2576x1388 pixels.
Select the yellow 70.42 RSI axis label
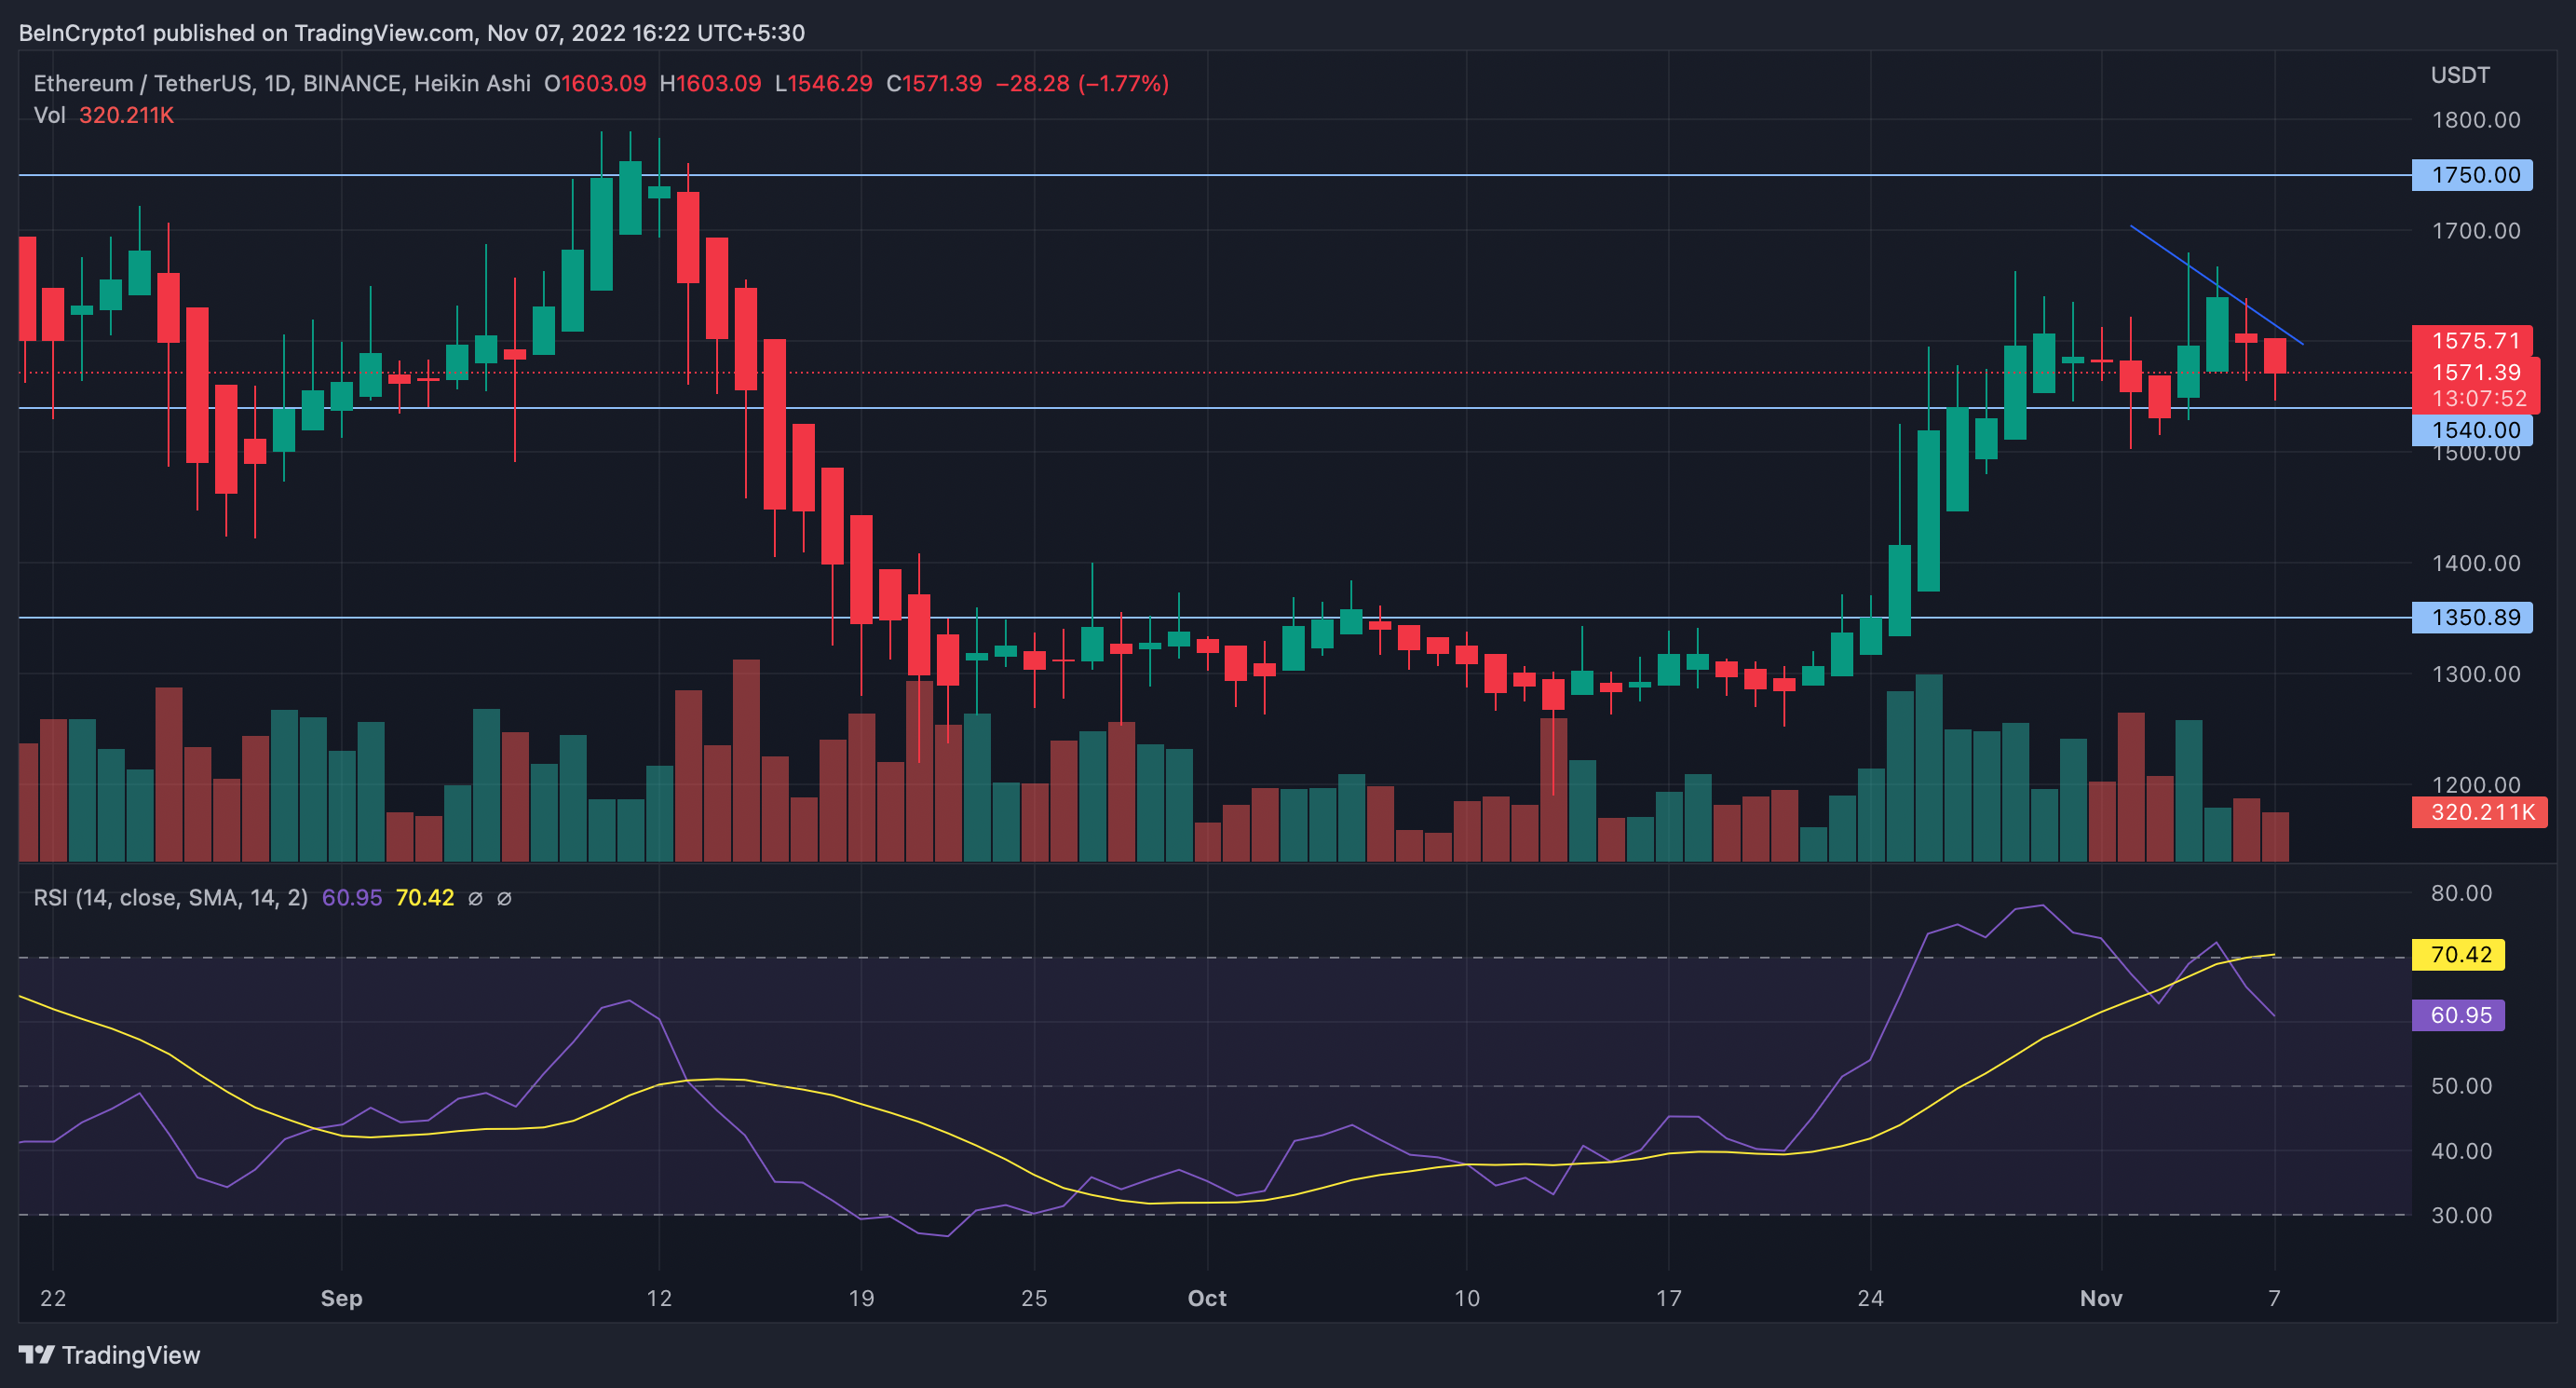(x=2458, y=954)
